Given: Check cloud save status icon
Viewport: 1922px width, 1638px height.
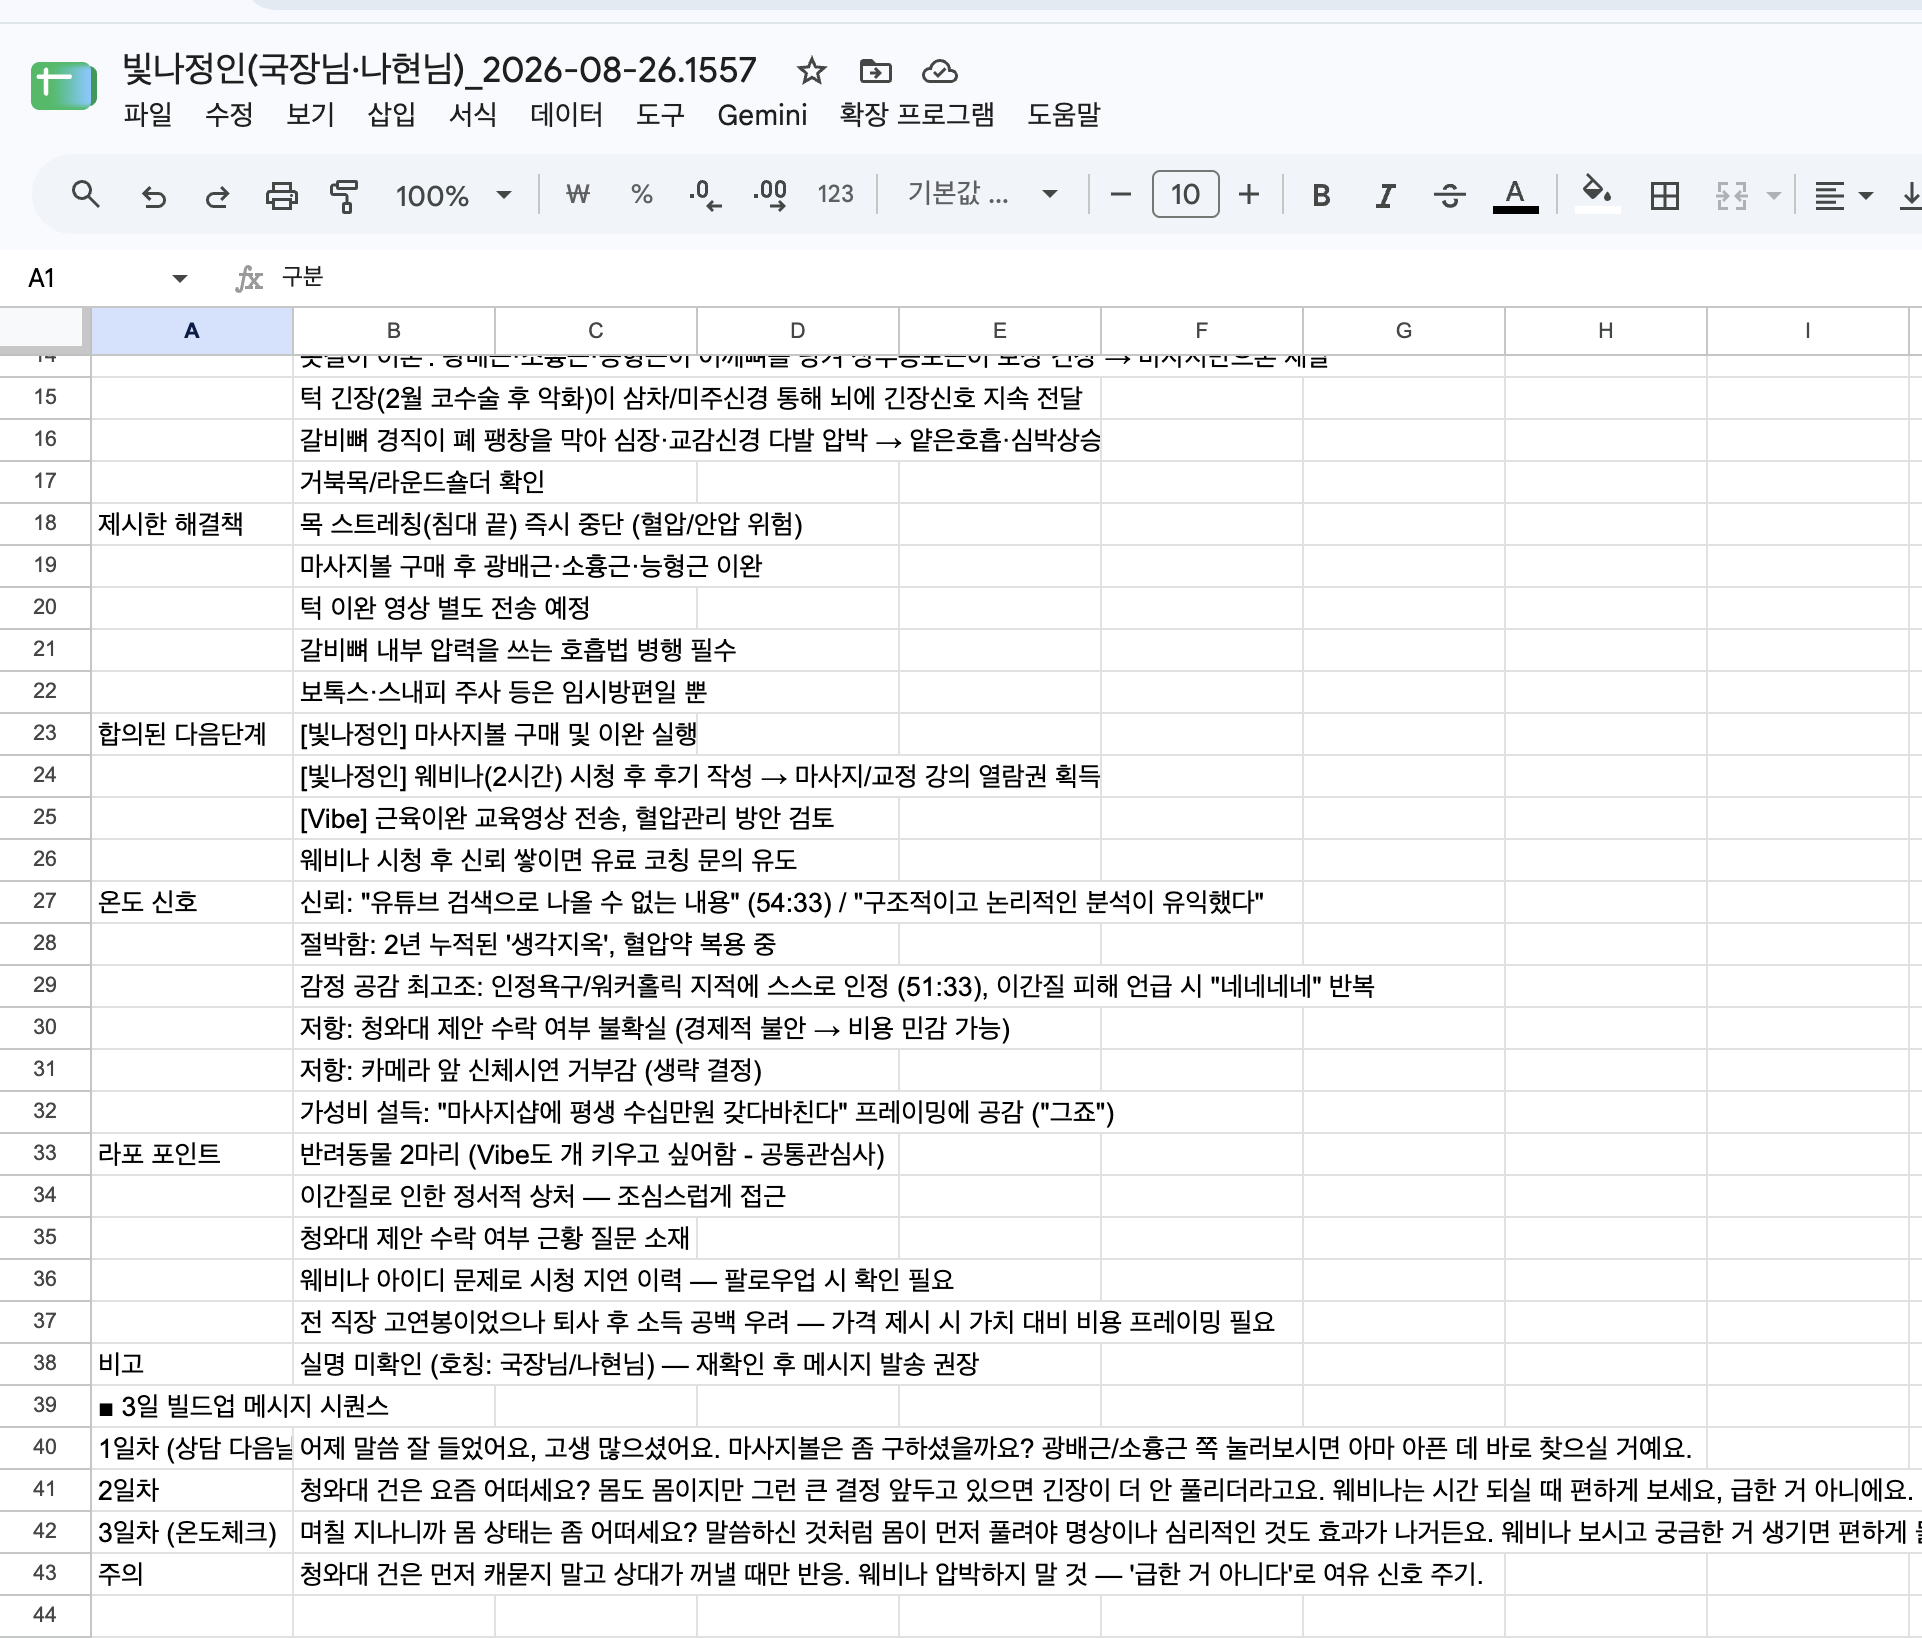Looking at the screenshot, I should 939,71.
